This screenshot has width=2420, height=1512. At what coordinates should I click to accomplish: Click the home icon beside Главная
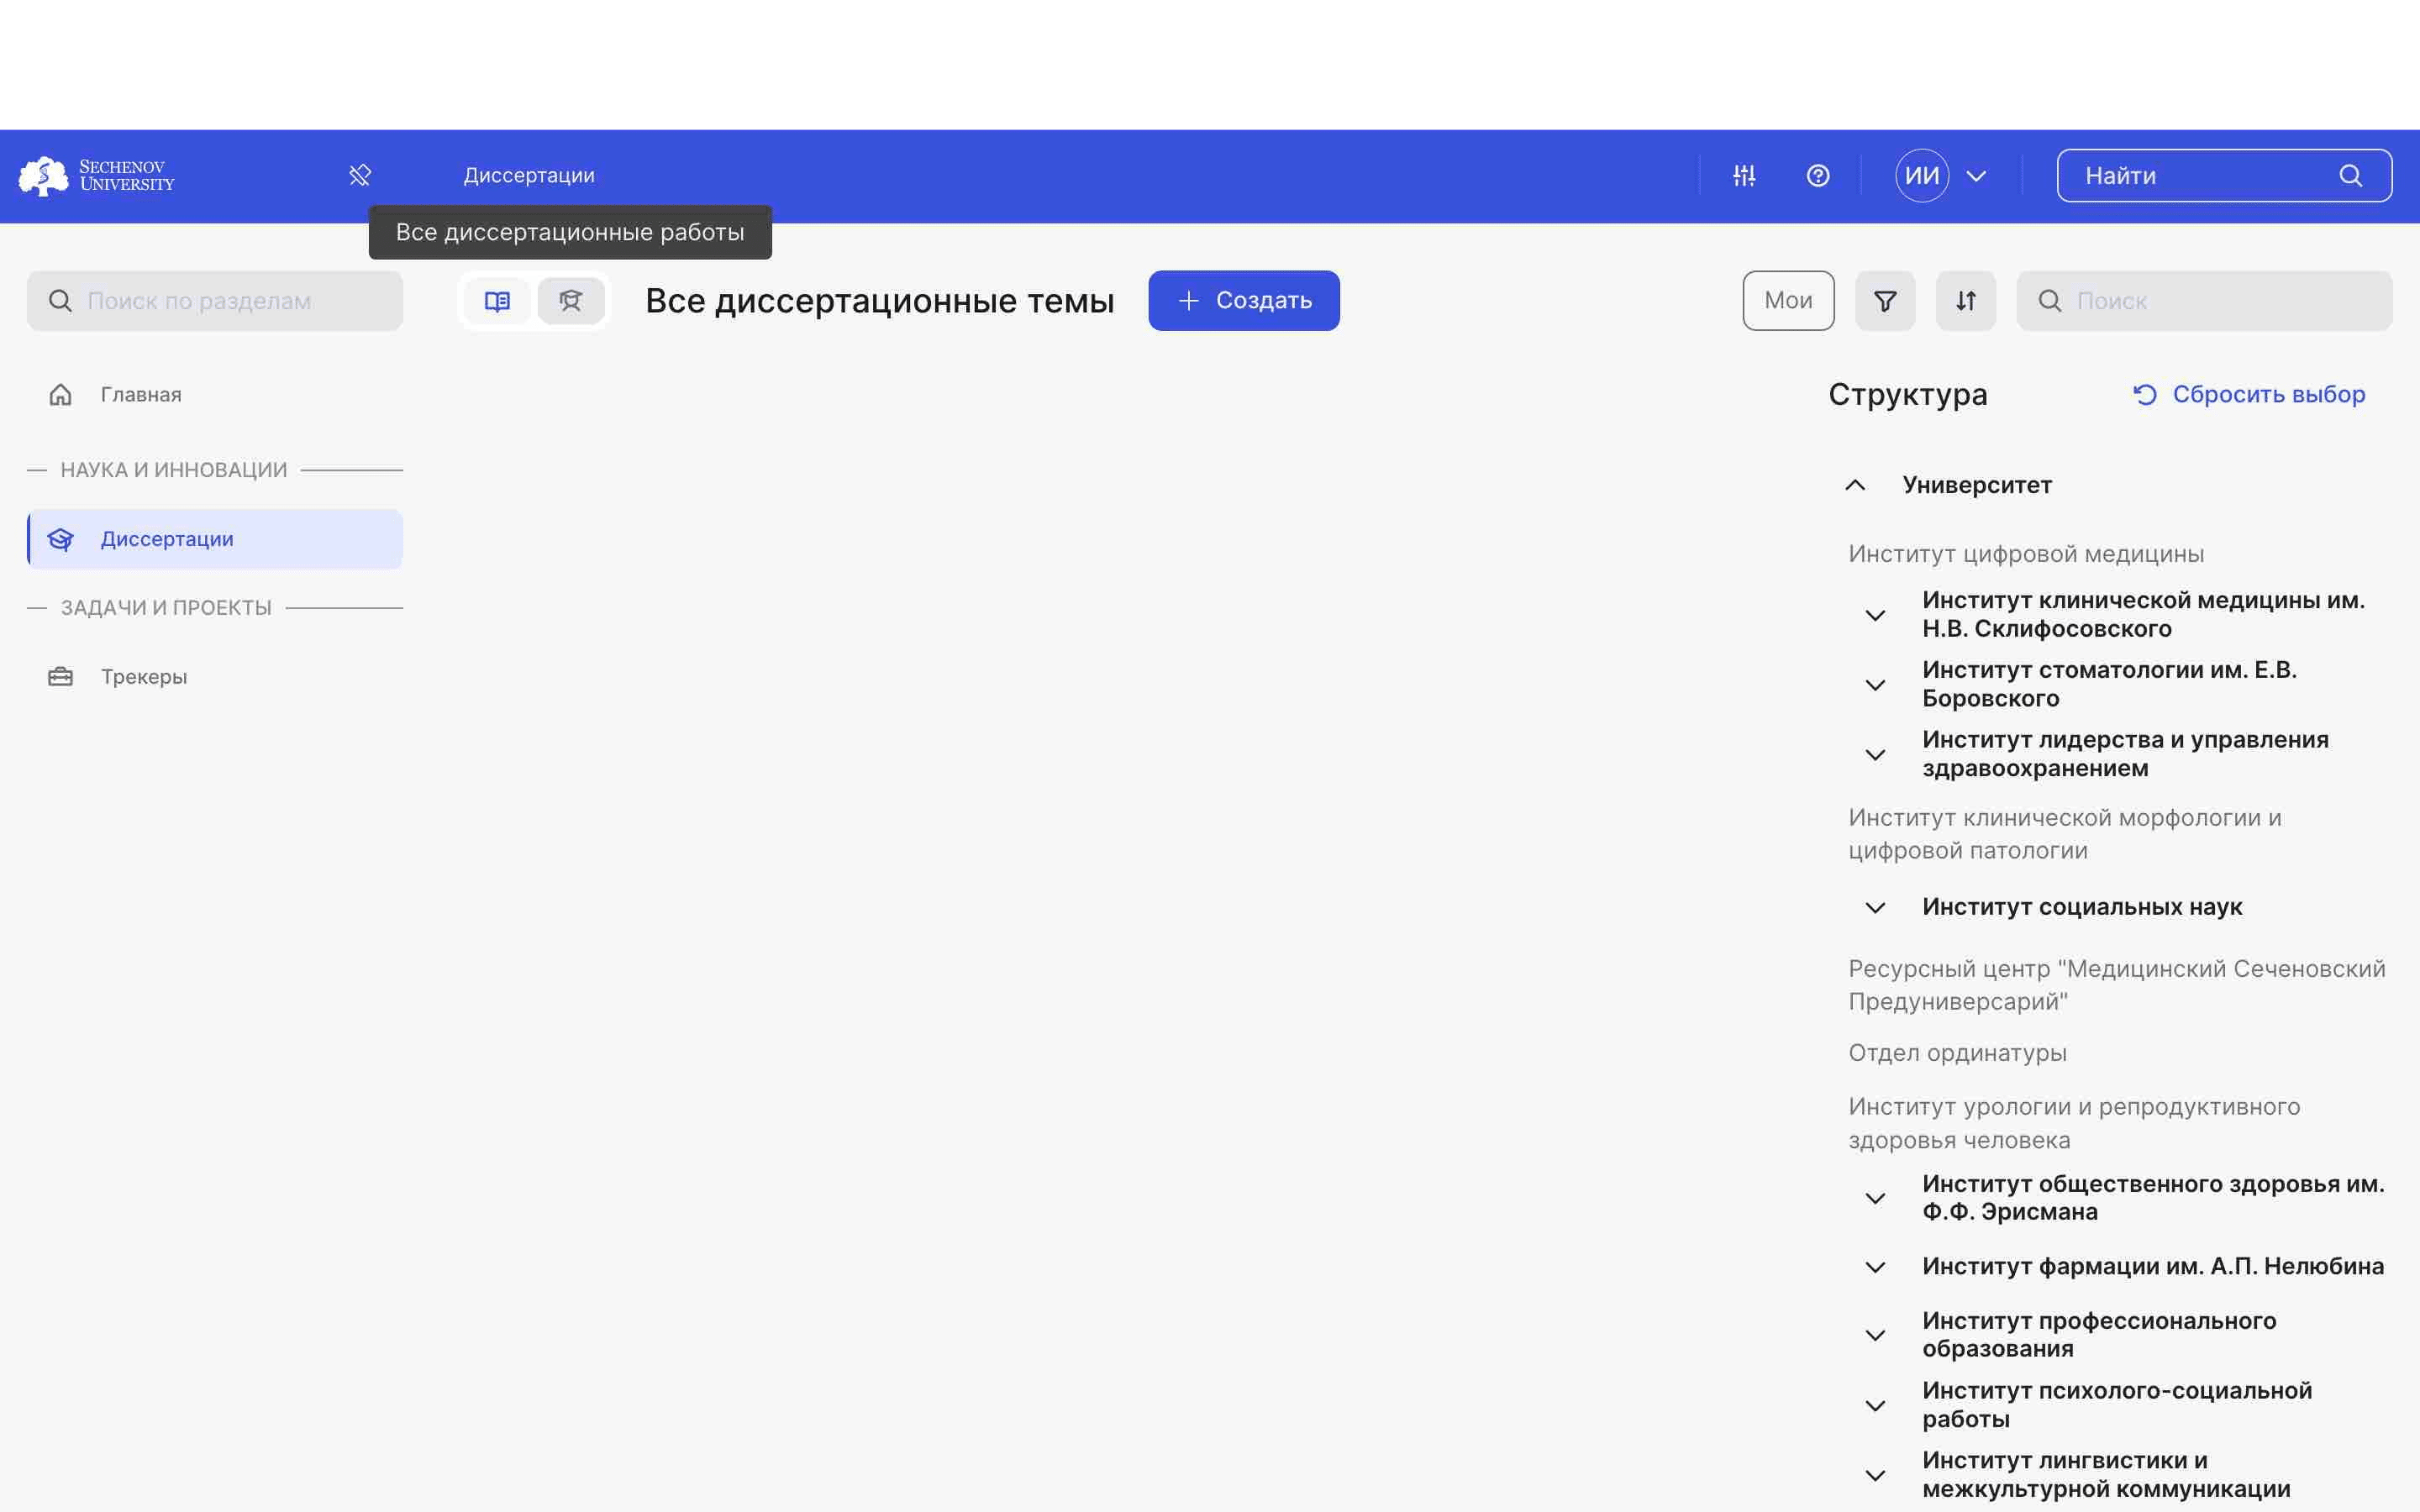coord(60,395)
